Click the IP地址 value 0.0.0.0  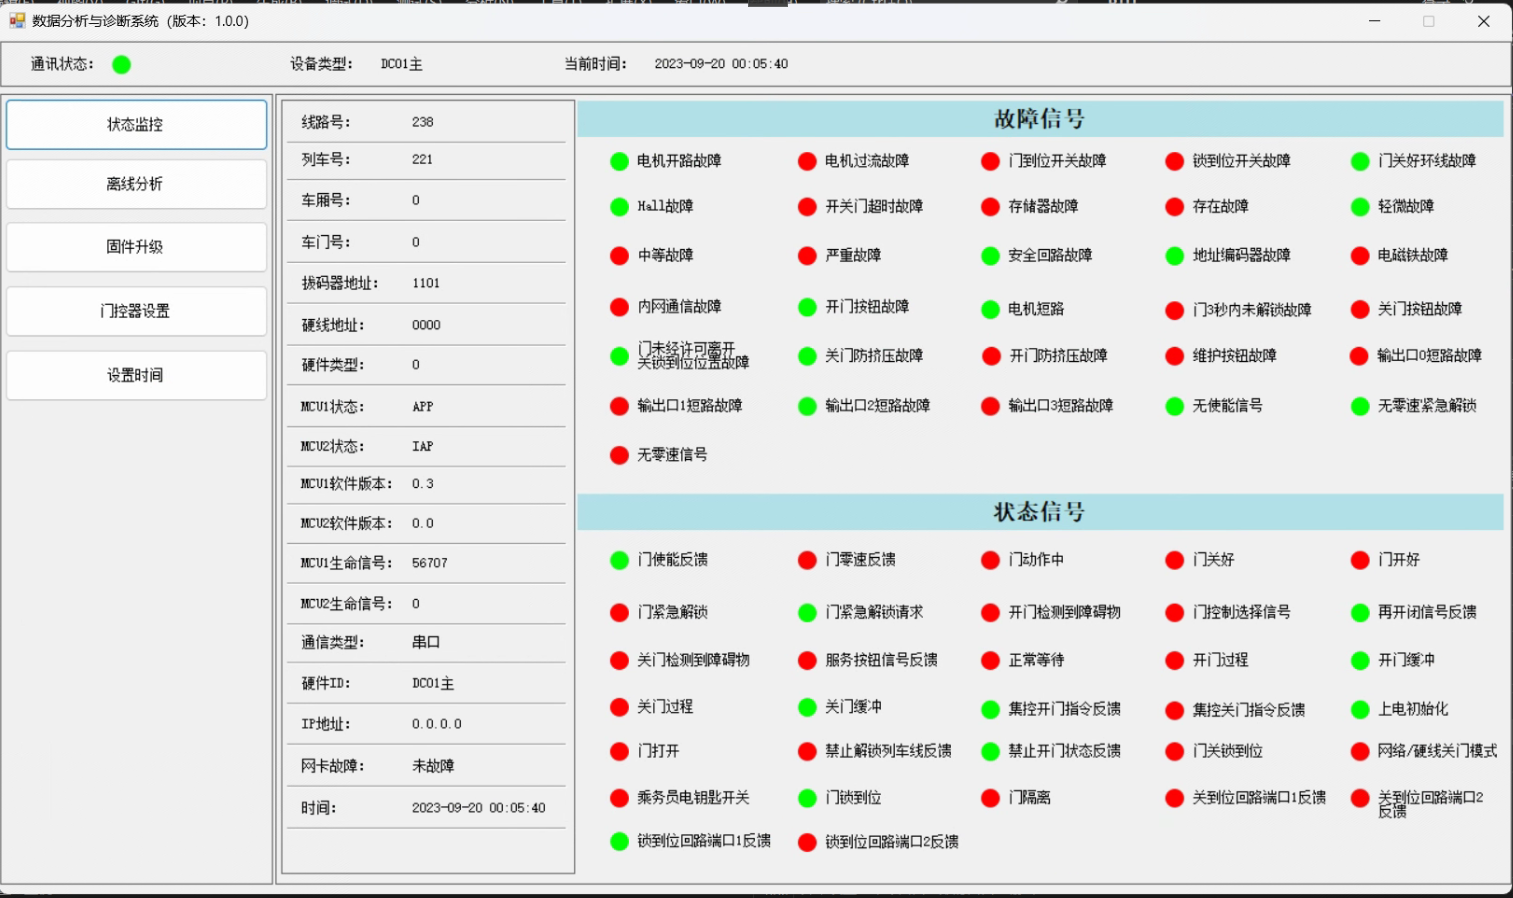pyautogui.click(x=437, y=724)
